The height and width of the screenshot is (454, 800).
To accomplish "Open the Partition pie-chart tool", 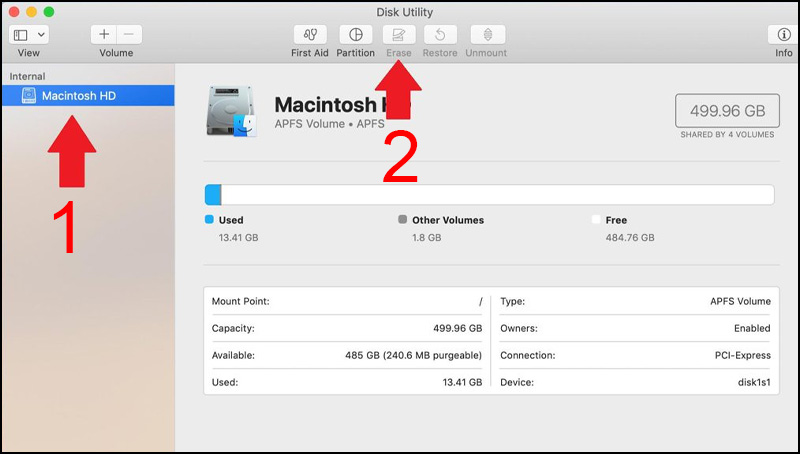I will [x=356, y=35].
